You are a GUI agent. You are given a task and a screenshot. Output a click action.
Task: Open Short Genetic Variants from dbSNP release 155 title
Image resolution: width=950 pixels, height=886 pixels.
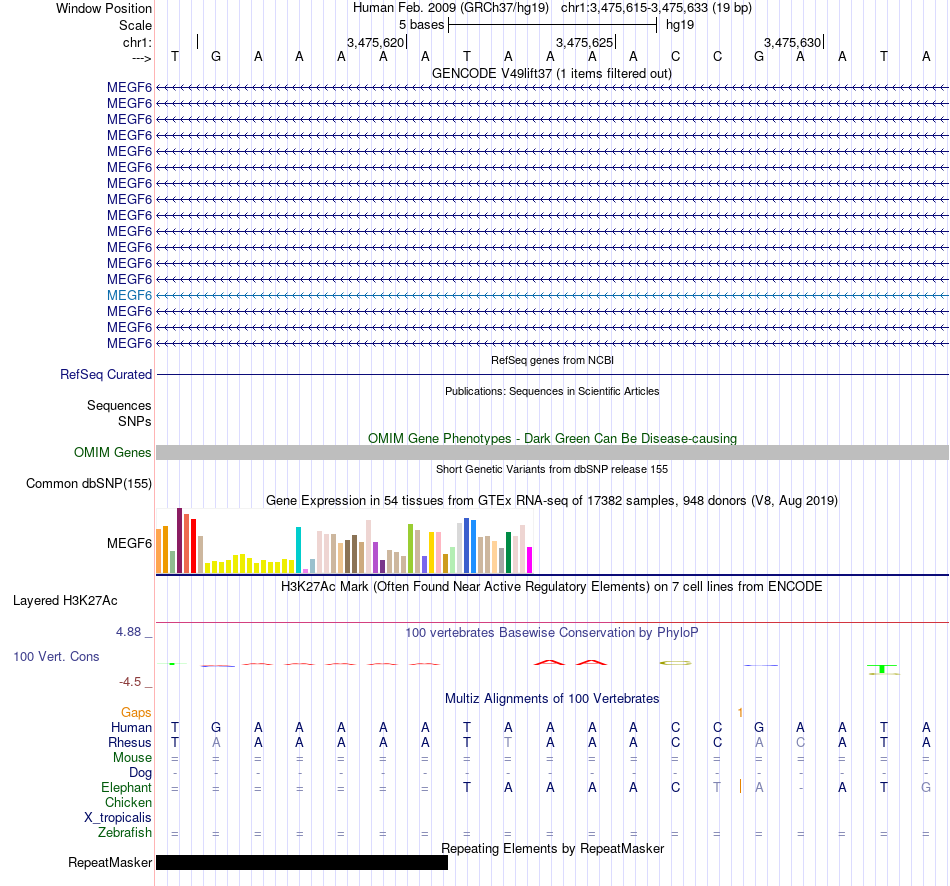[552, 469]
